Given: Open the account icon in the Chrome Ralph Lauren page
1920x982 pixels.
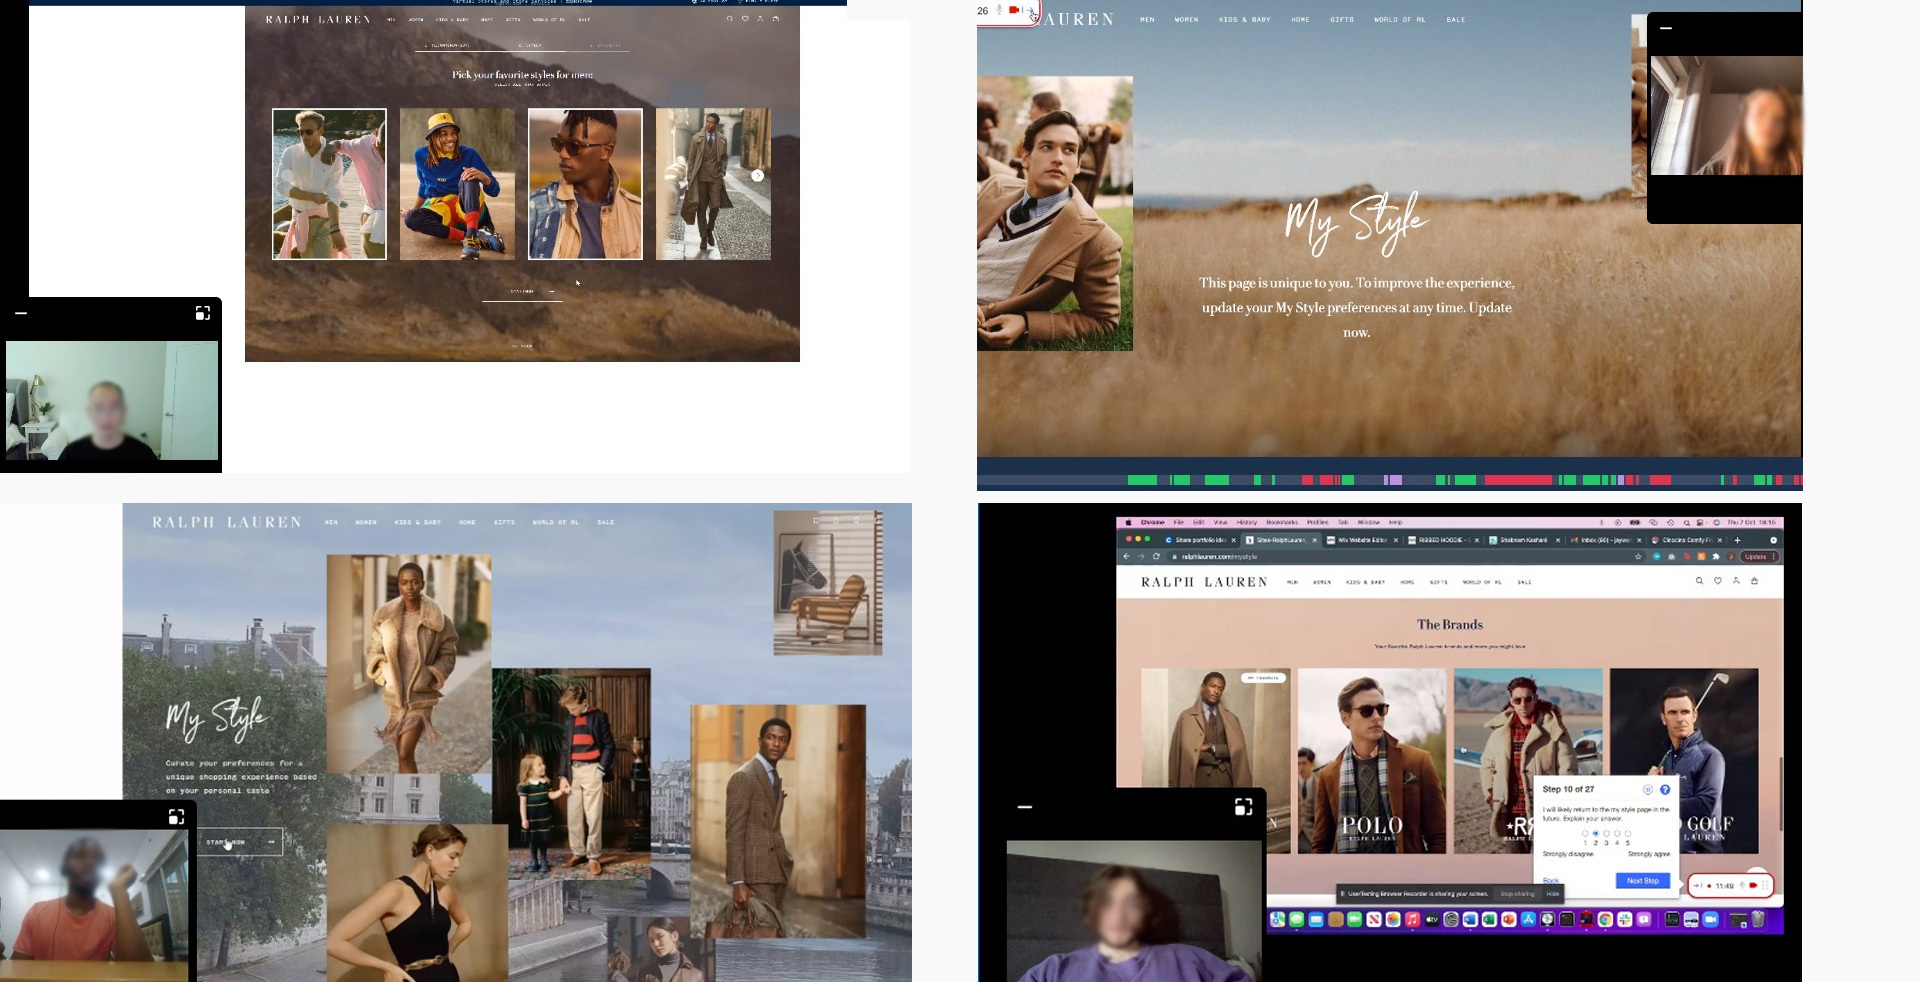Looking at the screenshot, I should coord(1736,581).
